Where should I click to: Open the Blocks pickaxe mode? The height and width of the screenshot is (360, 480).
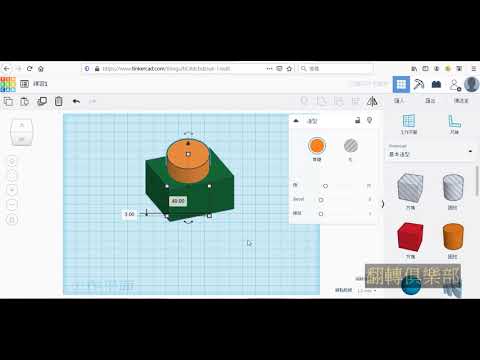coord(419,84)
